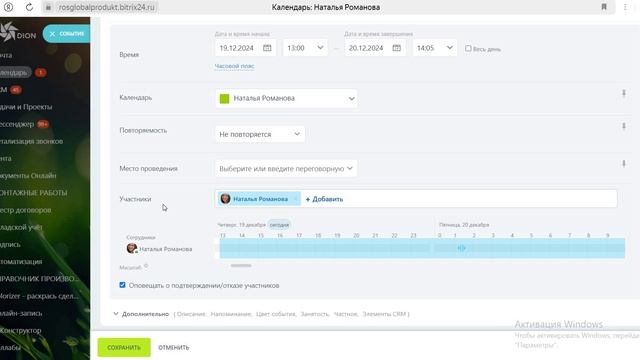This screenshot has height=360, width=640.
Task: Toggle the Весь день checkbox
Action: click(468, 48)
